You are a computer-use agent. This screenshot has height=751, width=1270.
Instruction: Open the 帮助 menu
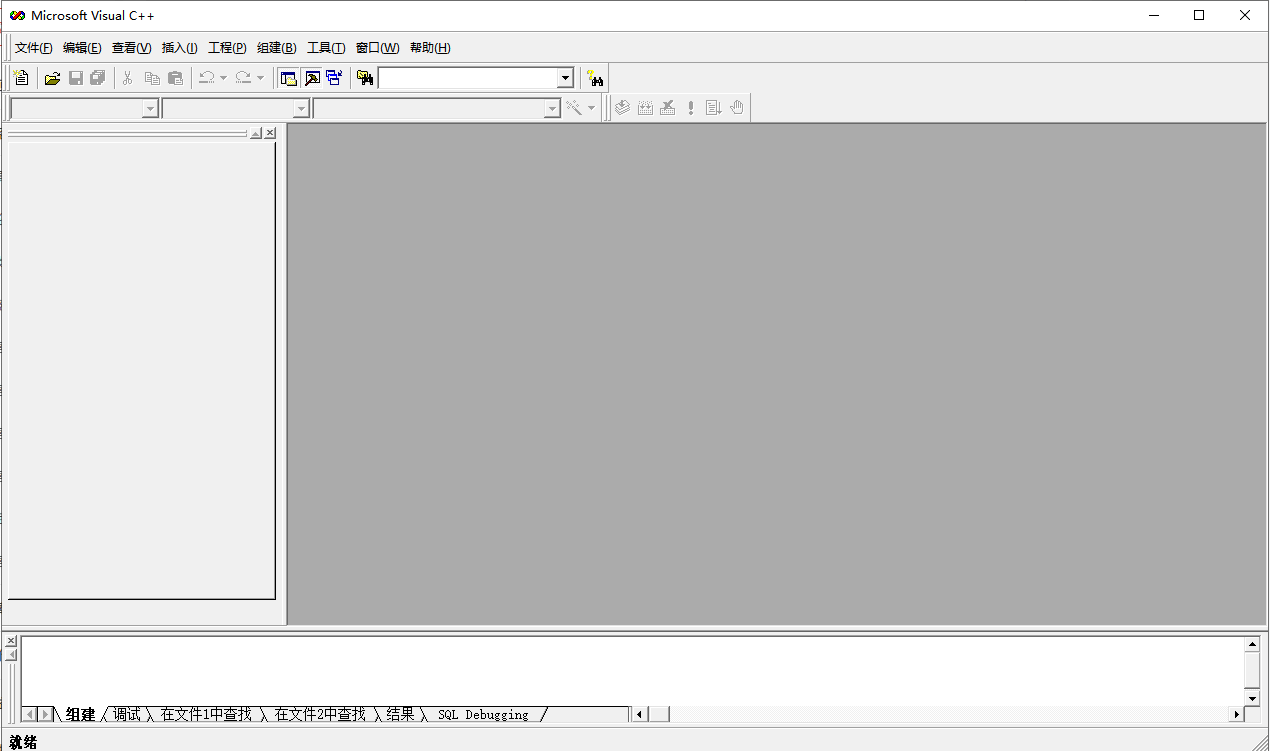[x=430, y=47]
